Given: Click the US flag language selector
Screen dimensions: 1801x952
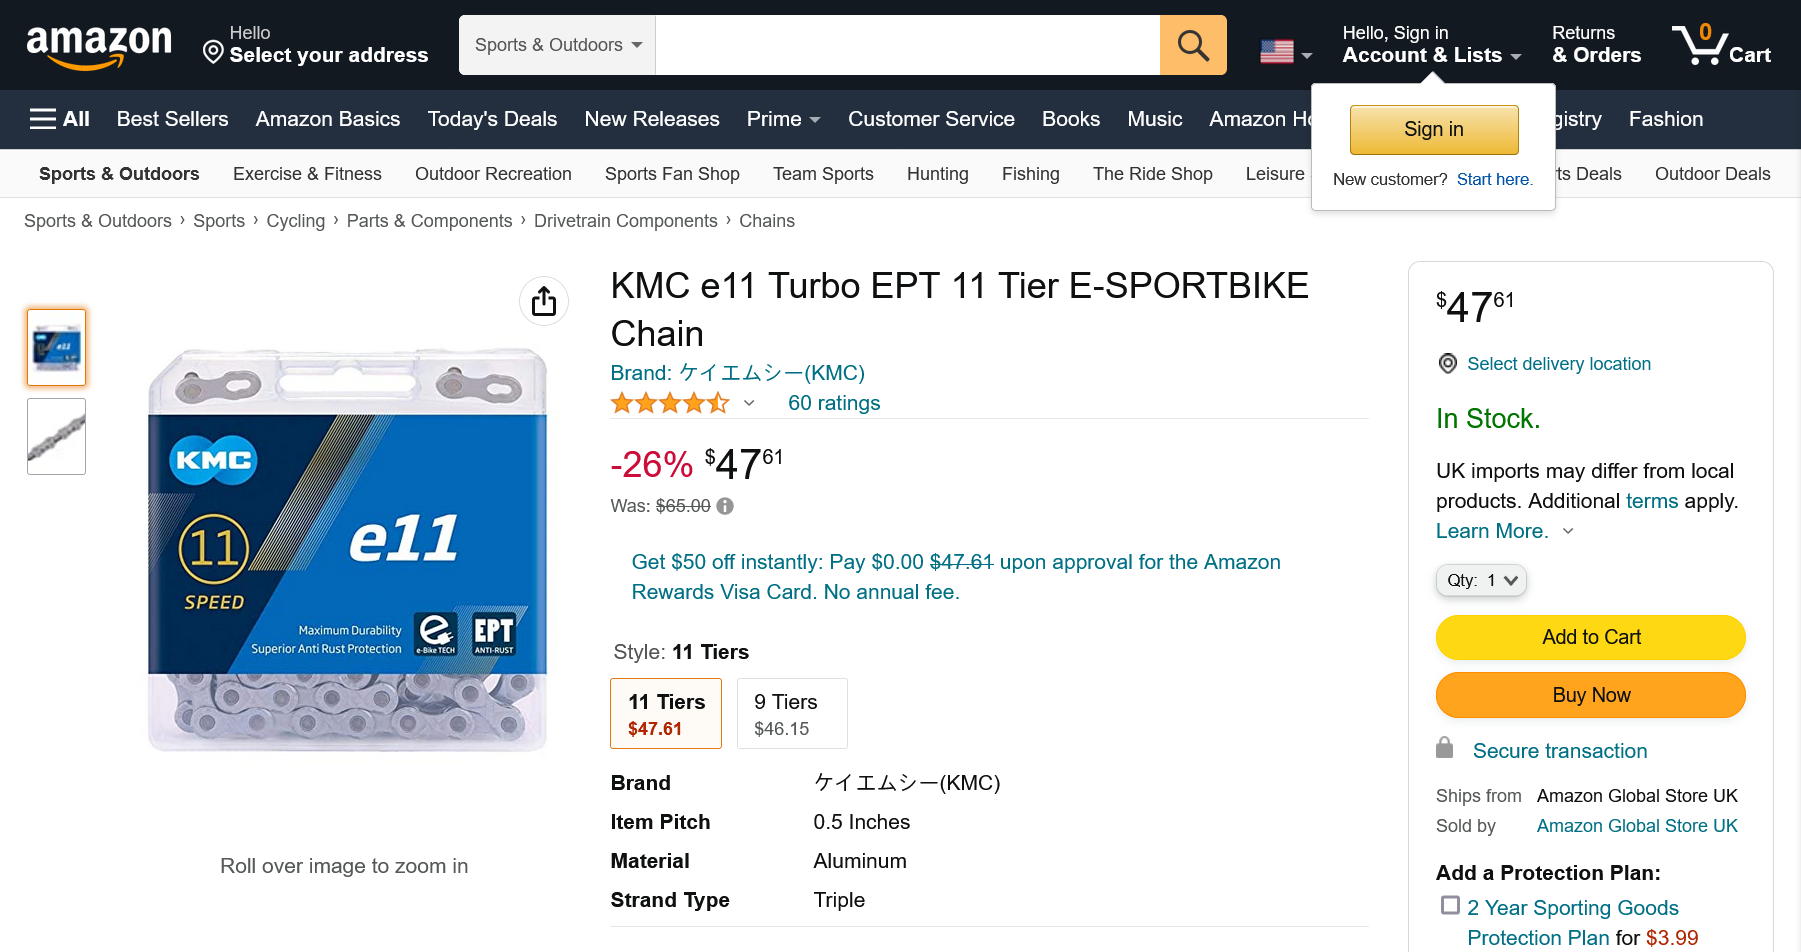Looking at the screenshot, I should coord(1285,51).
